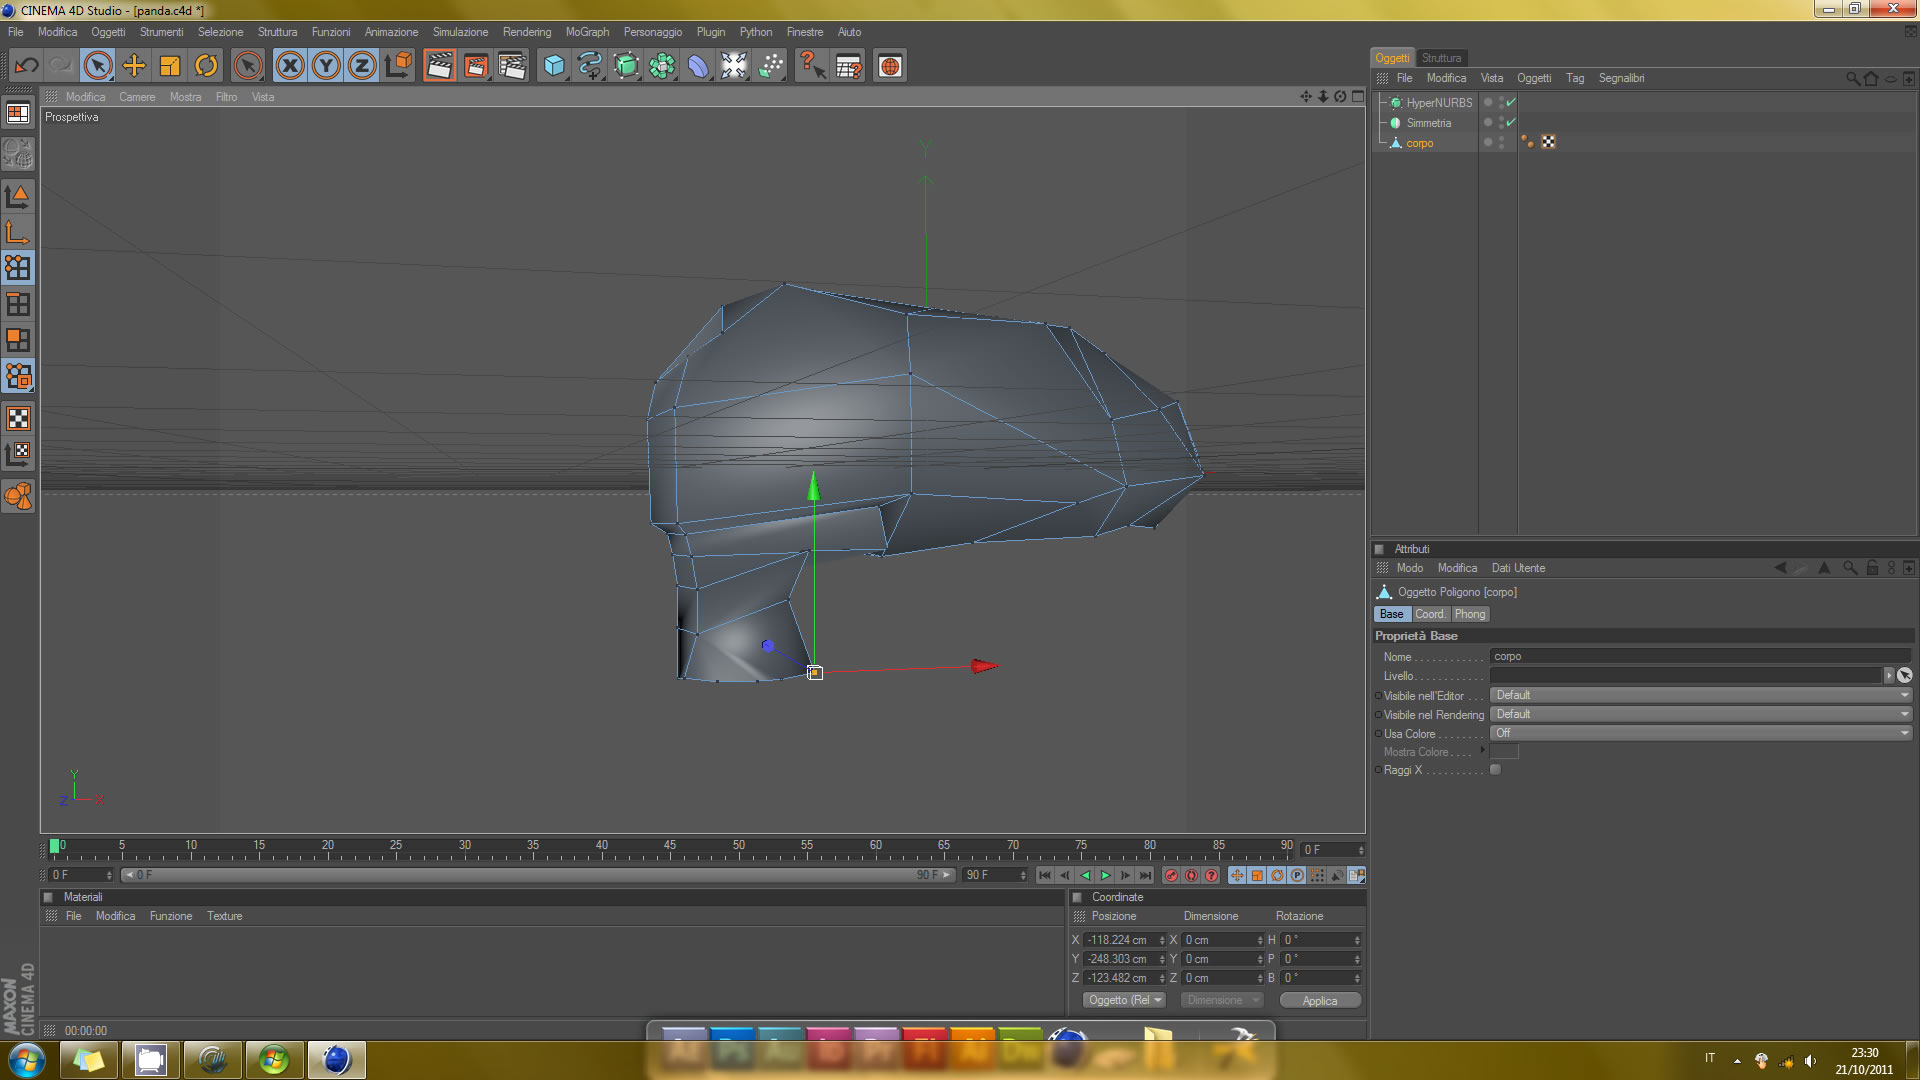Open the MoGraph menu
The height and width of the screenshot is (1080, 1920).
coord(587,32)
